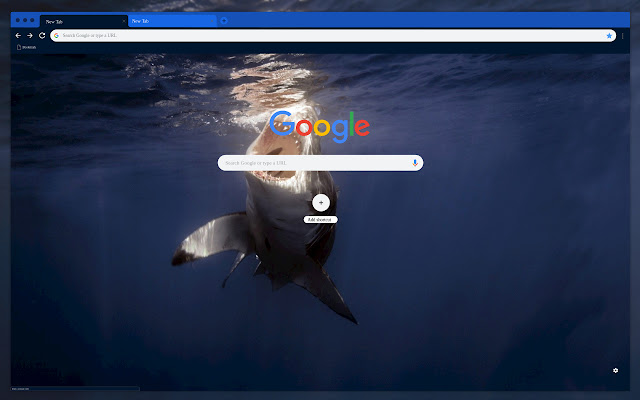Screen dimensions: 640x400
Task: Click the center Google search box
Action: tap(320, 163)
